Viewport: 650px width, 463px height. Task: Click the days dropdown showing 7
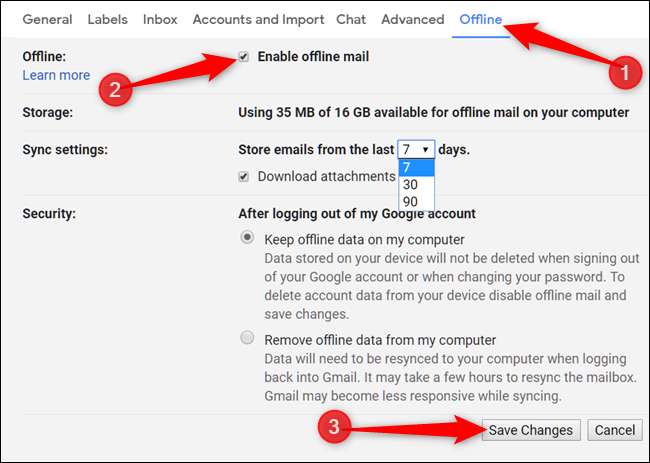(x=416, y=149)
